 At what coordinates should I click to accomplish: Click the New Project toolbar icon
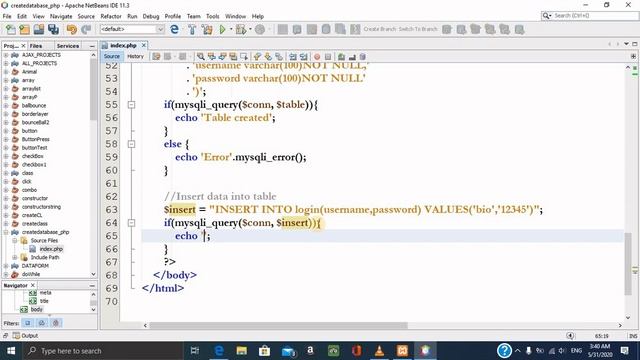click(x=24, y=29)
